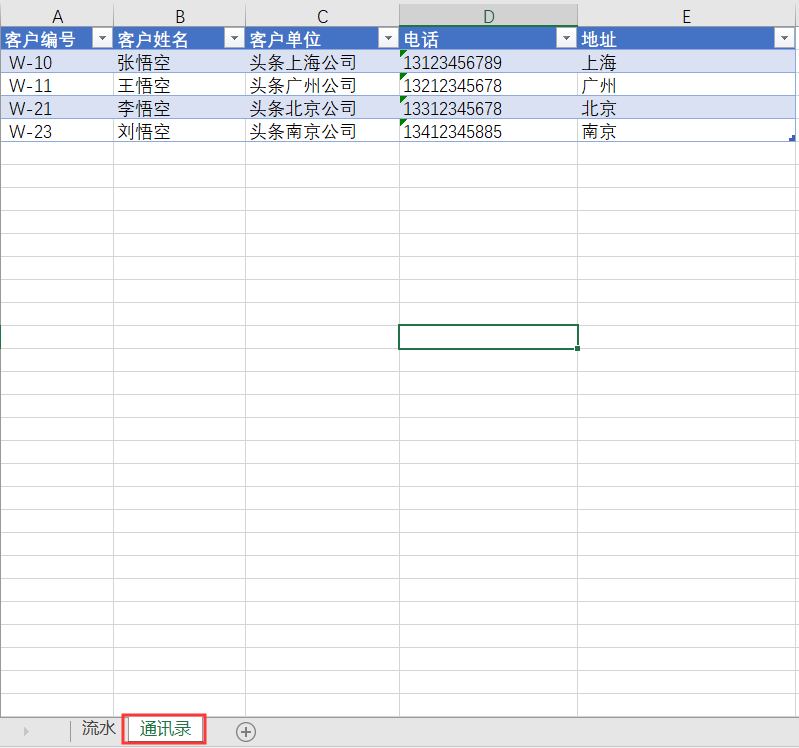Click the 南京 address cell
This screenshot has height=748, width=799.
coord(686,131)
